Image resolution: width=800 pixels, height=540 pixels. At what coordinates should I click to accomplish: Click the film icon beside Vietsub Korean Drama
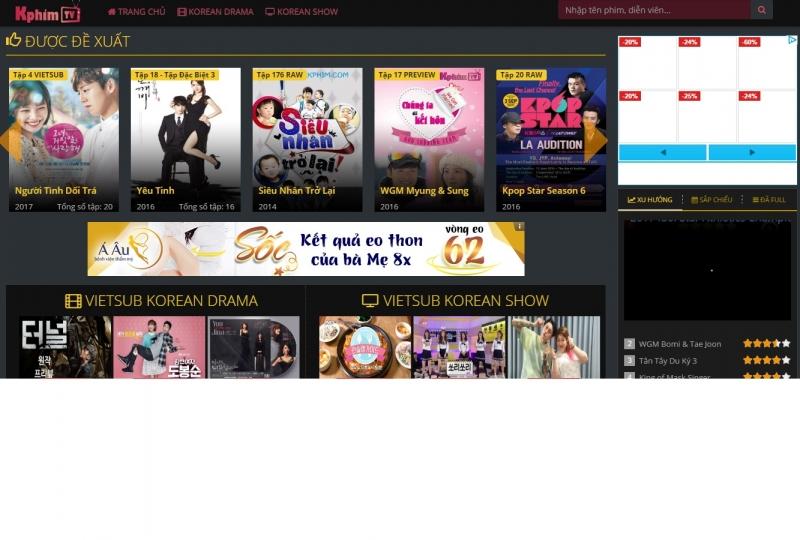click(73, 301)
